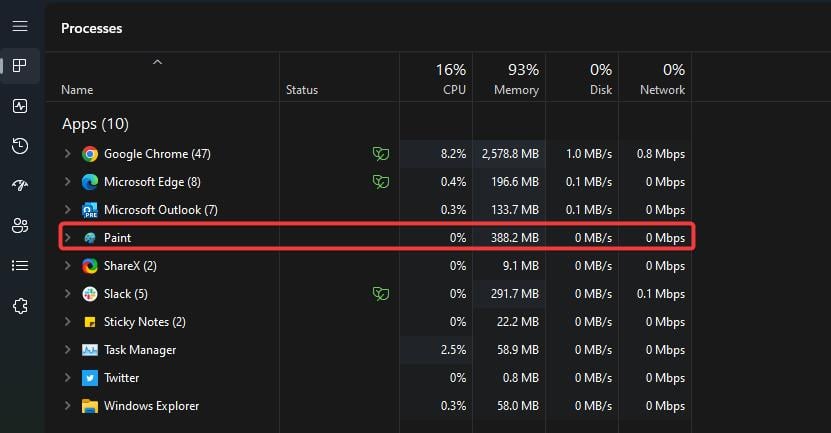The height and width of the screenshot is (433, 831).
Task: Open the Performance sidebar icon
Action: point(20,106)
